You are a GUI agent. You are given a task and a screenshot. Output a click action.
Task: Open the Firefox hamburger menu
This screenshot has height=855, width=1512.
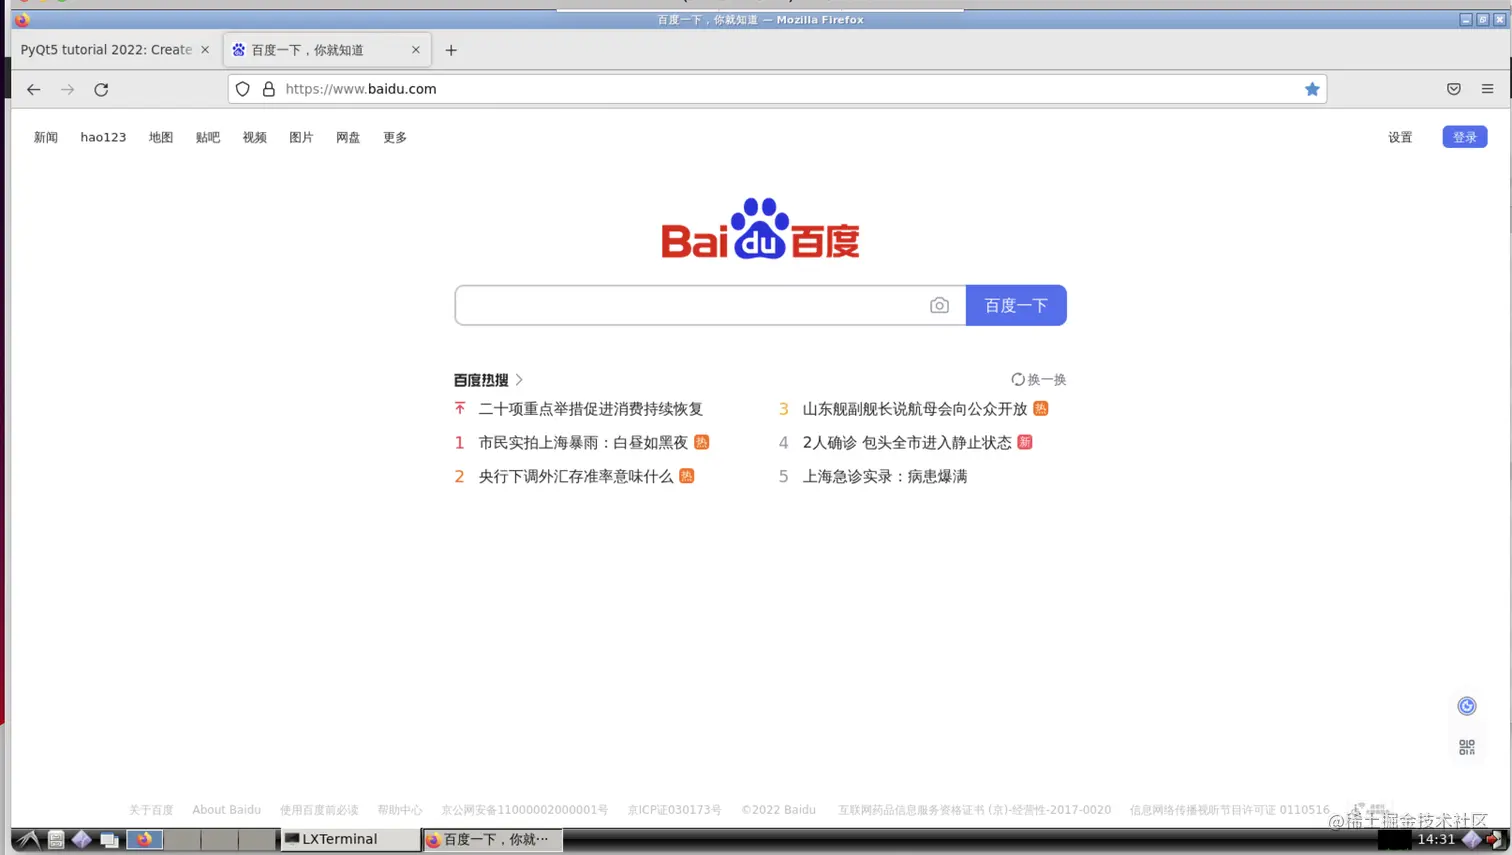(1487, 89)
